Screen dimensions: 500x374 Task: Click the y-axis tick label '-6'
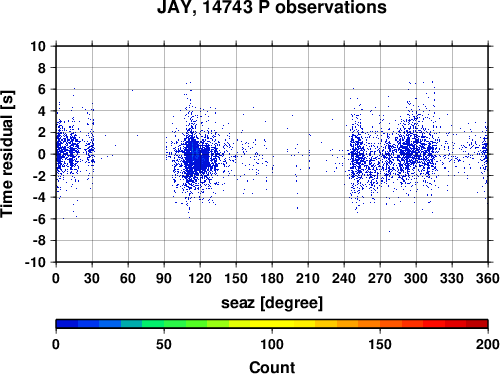coord(39,219)
